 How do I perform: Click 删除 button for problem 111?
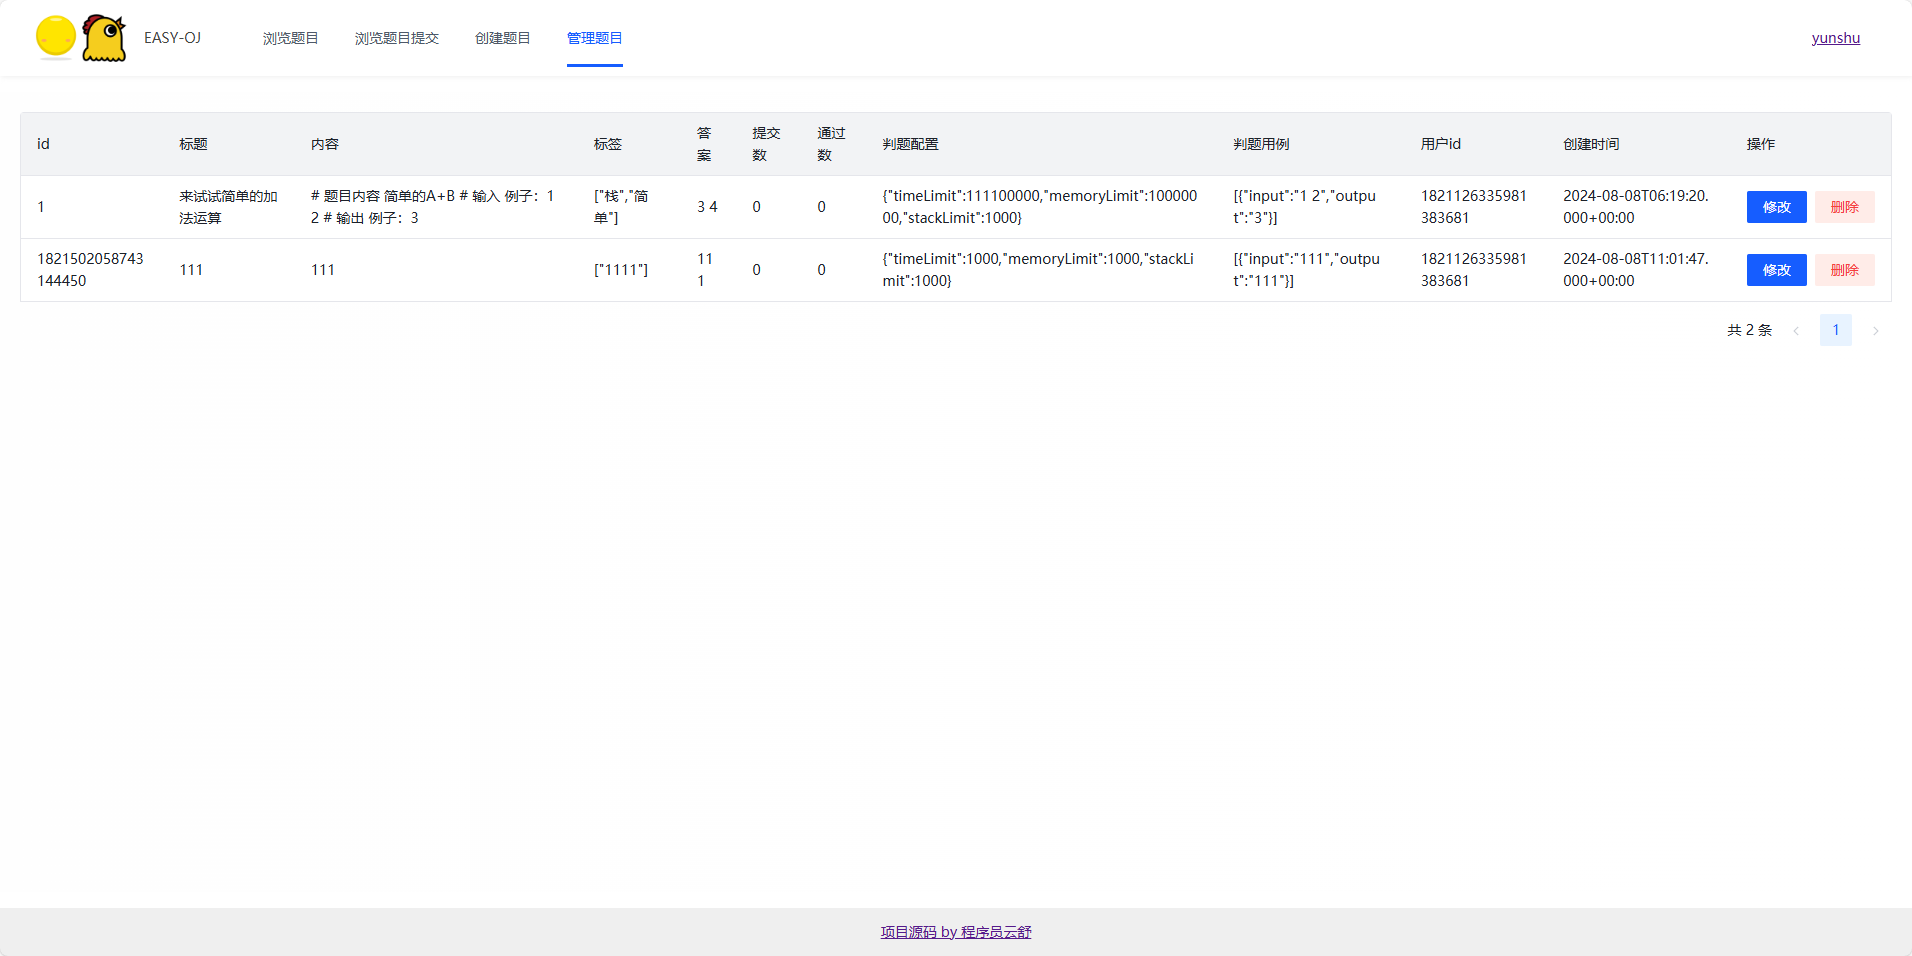tap(1845, 269)
